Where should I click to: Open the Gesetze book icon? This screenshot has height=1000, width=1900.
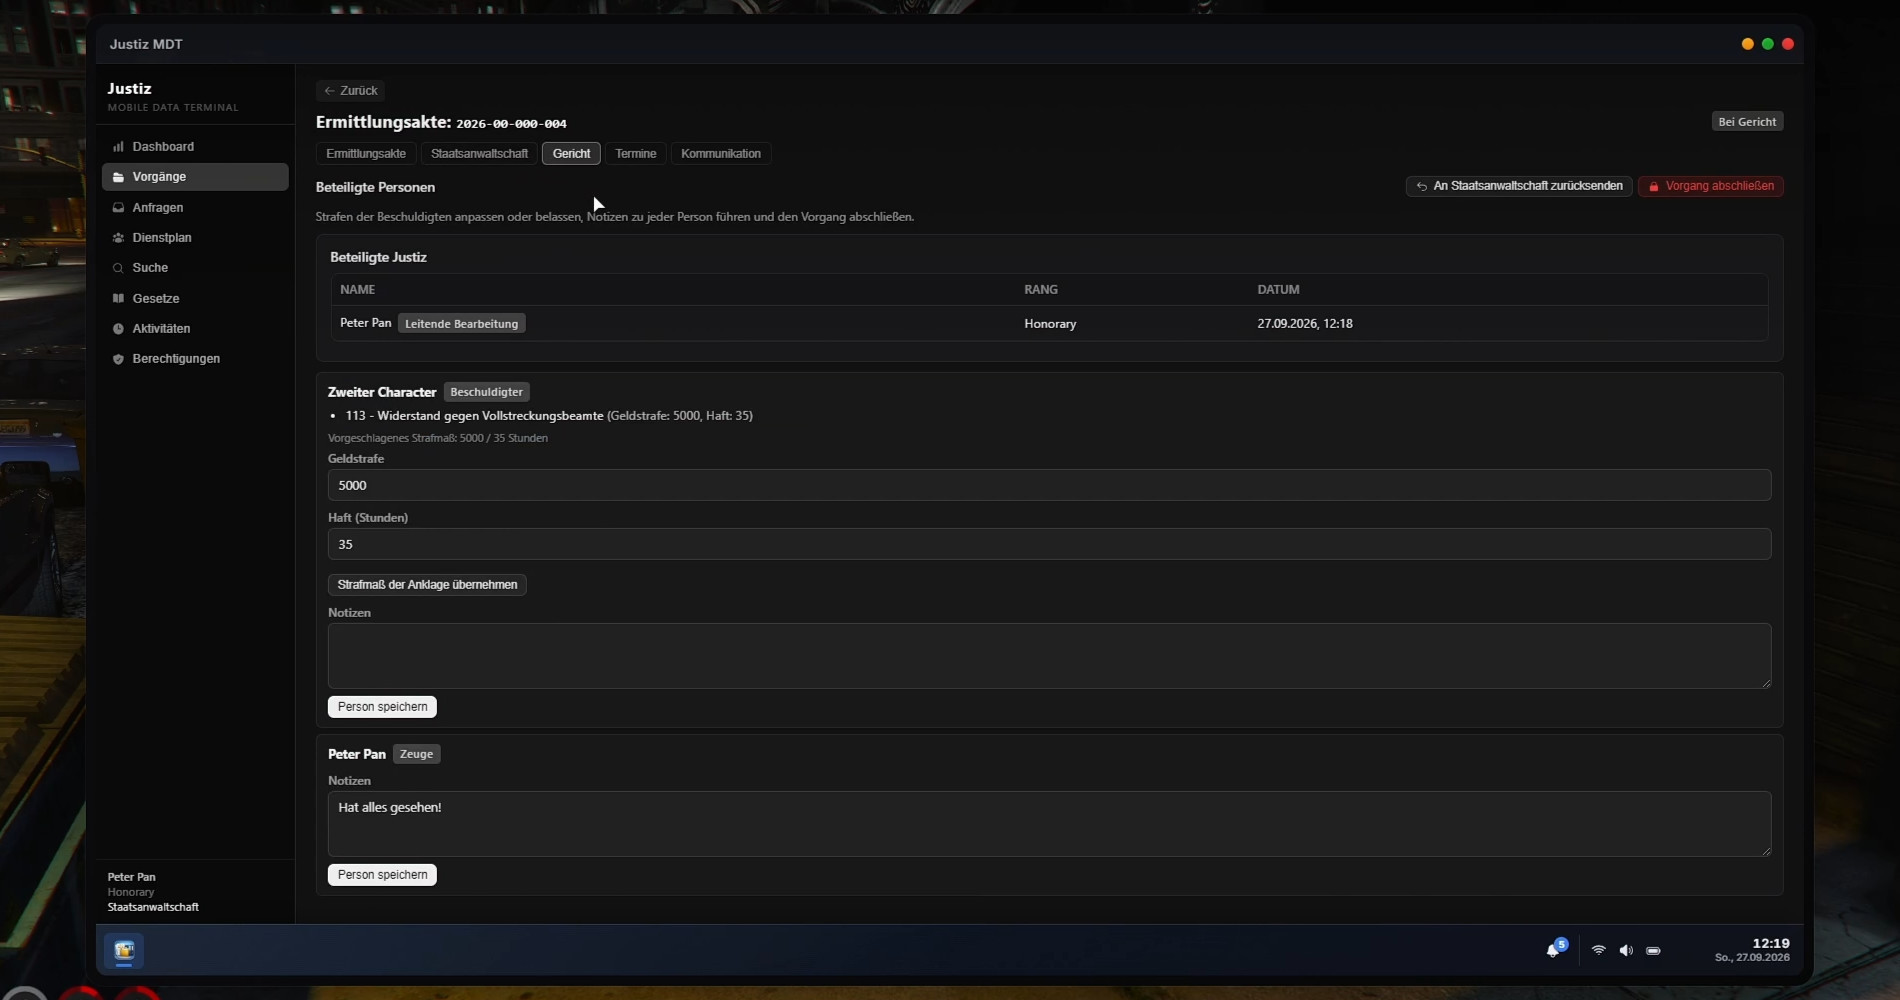(x=118, y=298)
